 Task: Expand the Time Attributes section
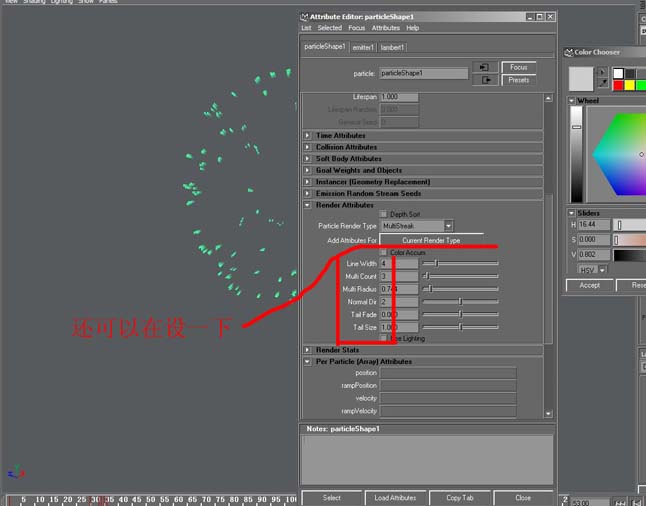pos(307,135)
